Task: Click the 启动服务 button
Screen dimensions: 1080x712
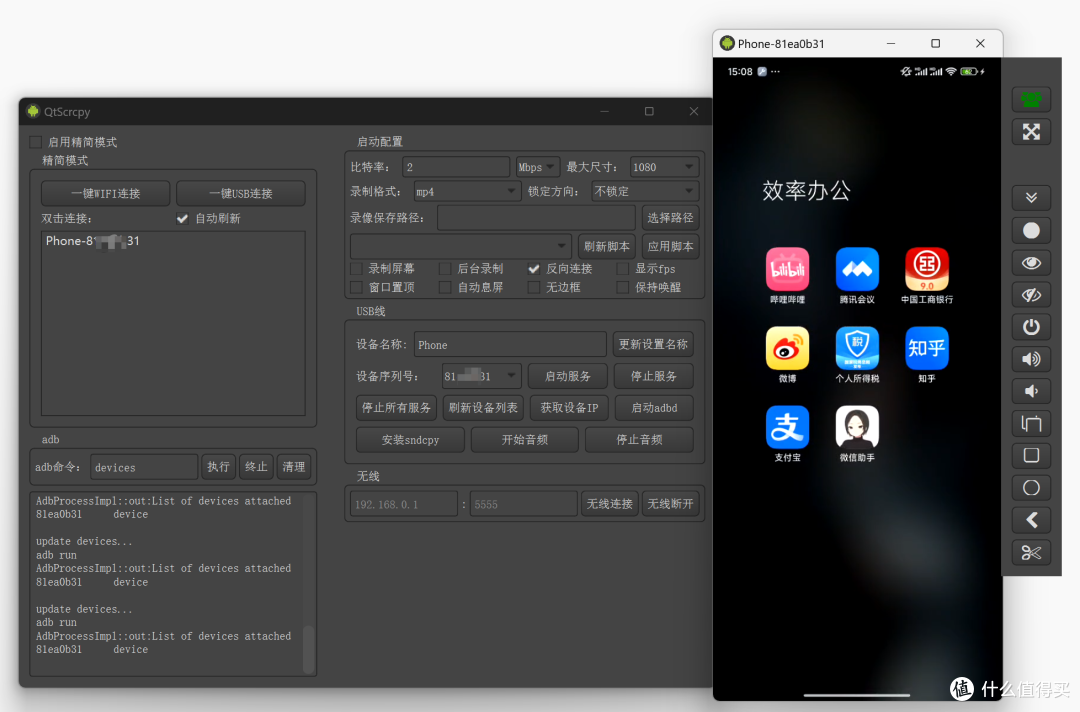Action: pos(567,377)
